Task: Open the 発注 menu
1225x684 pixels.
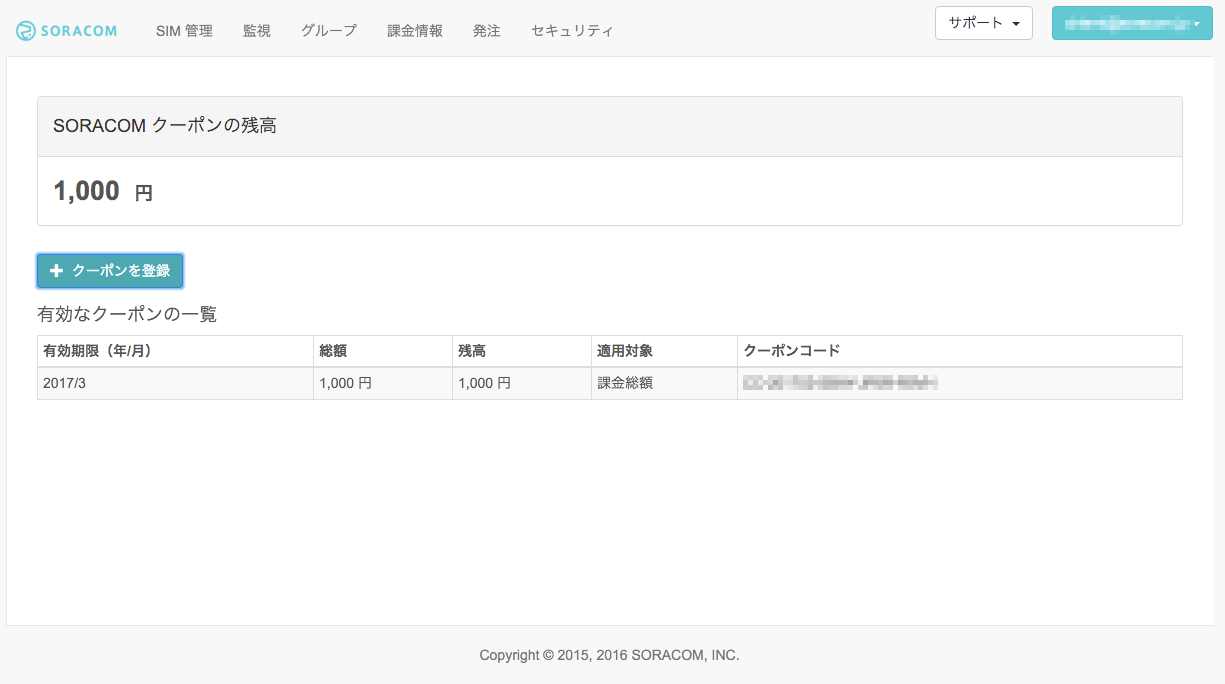Action: pos(487,31)
